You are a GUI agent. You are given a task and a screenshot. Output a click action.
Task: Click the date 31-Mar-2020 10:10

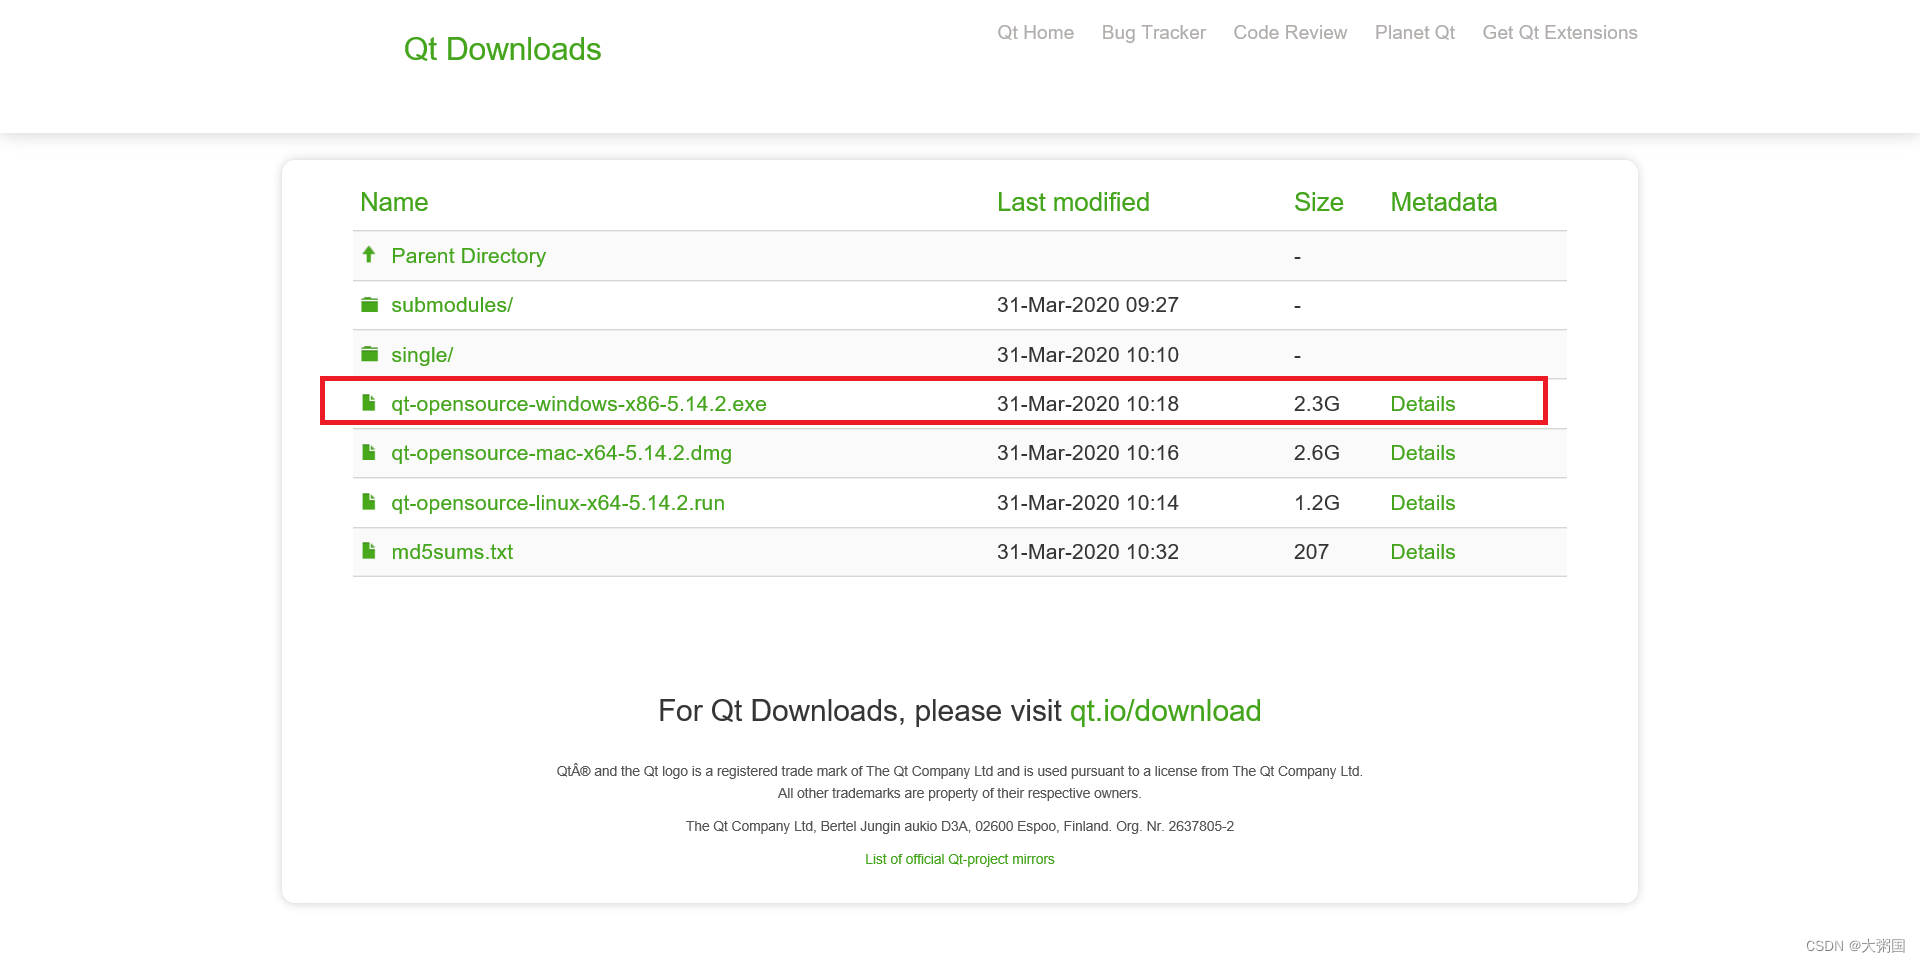tap(1087, 355)
